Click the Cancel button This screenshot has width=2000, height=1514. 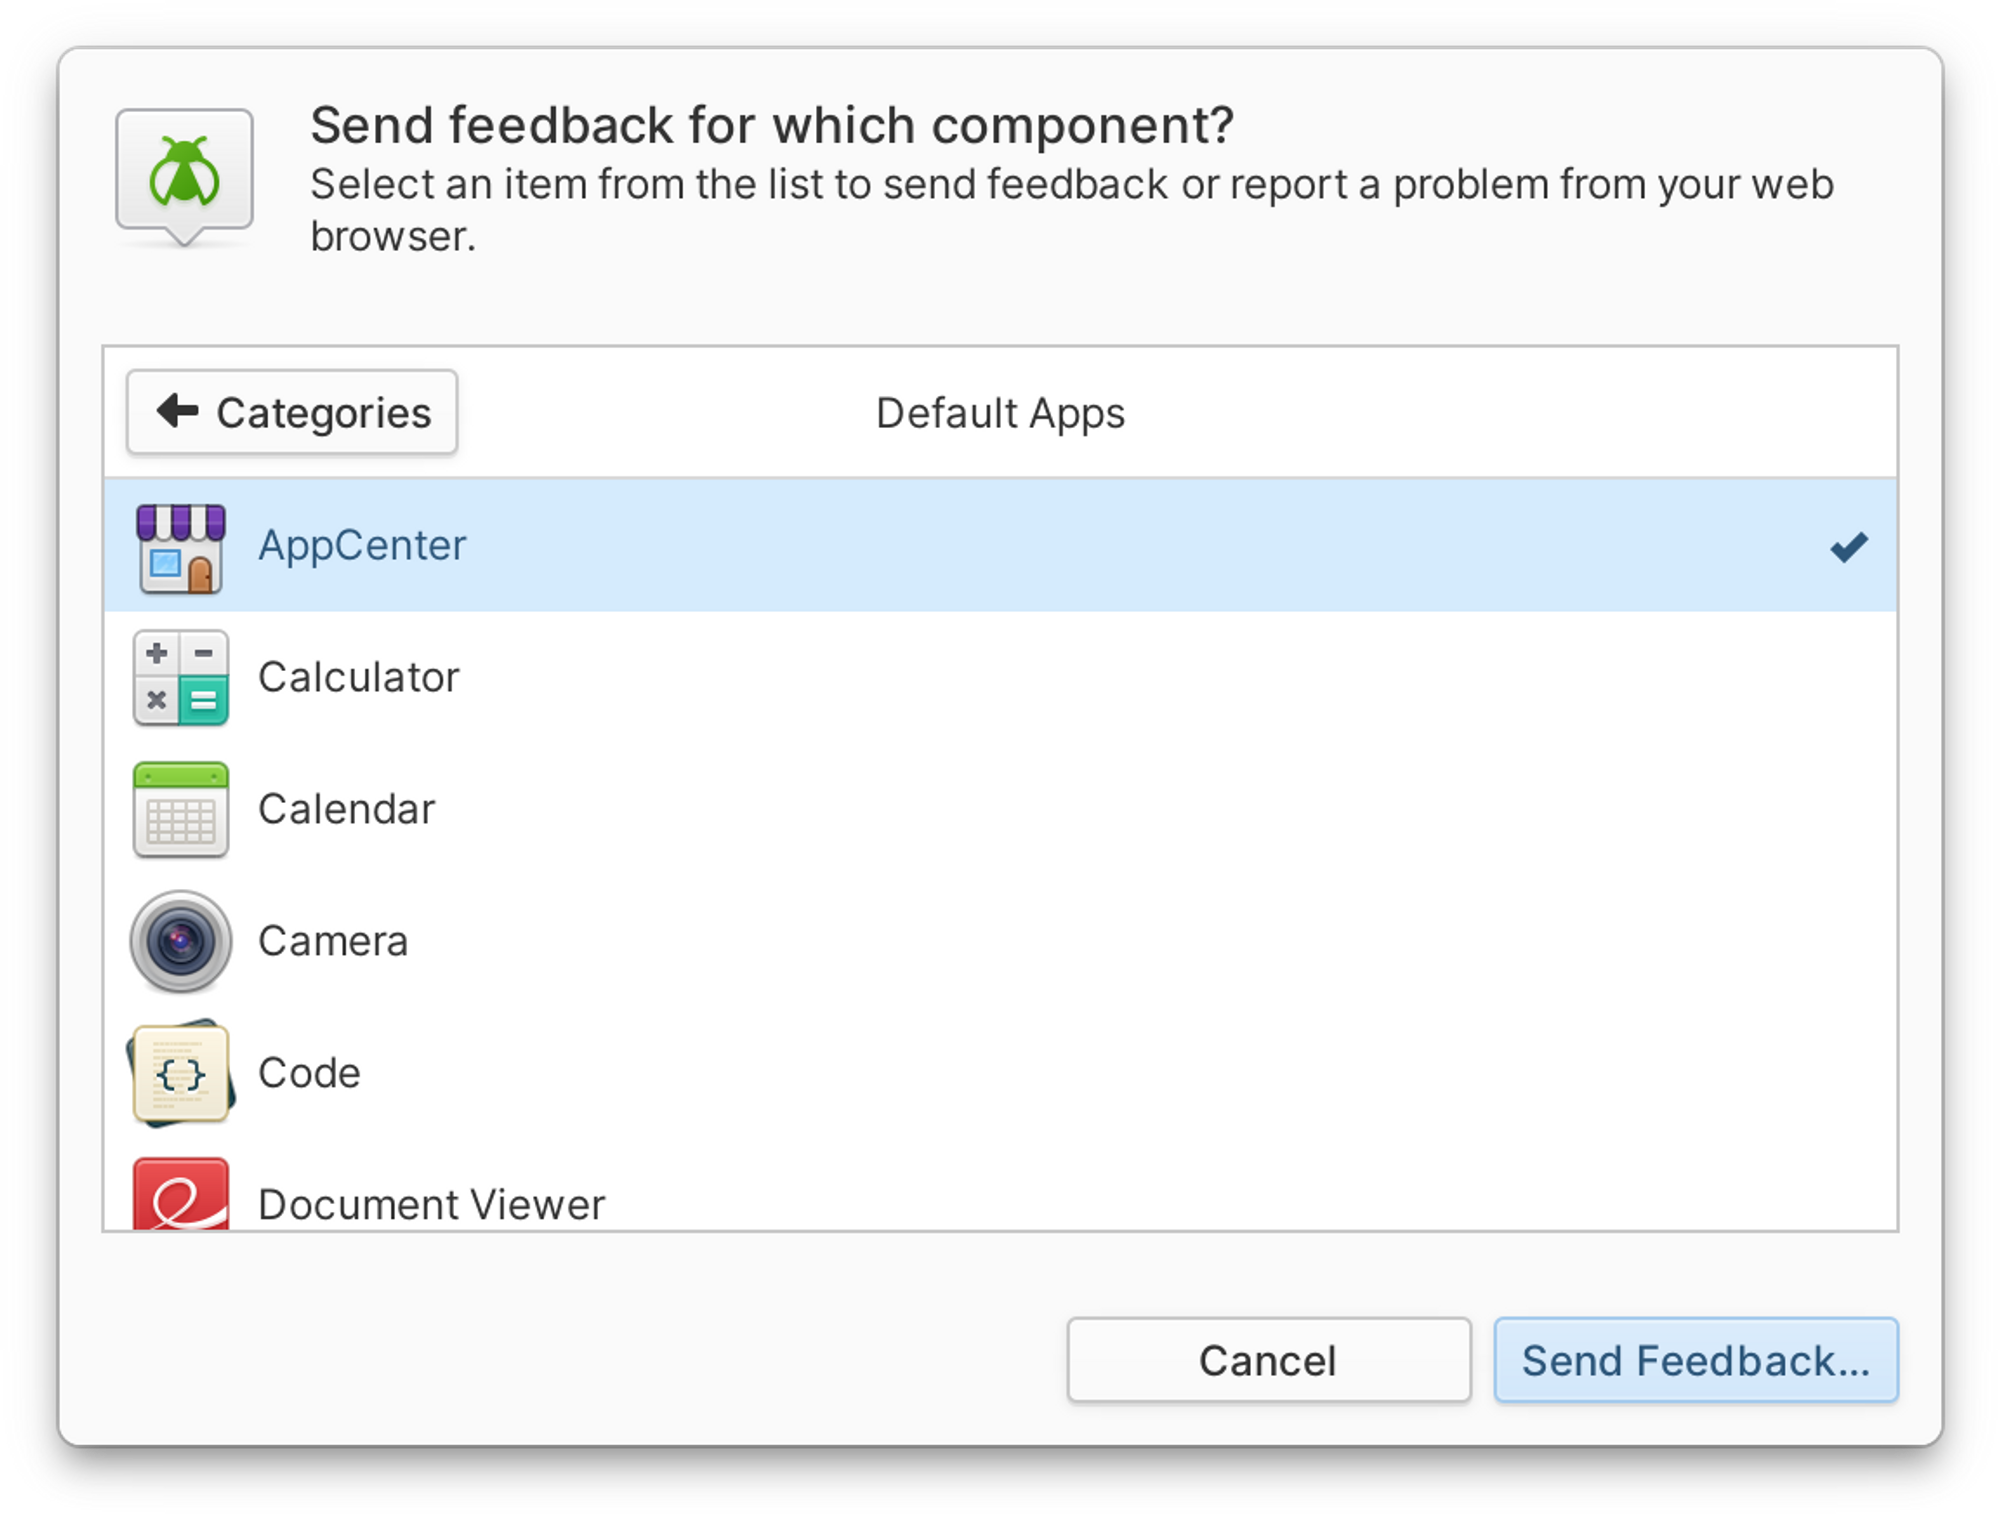pyautogui.click(x=1268, y=1360)
